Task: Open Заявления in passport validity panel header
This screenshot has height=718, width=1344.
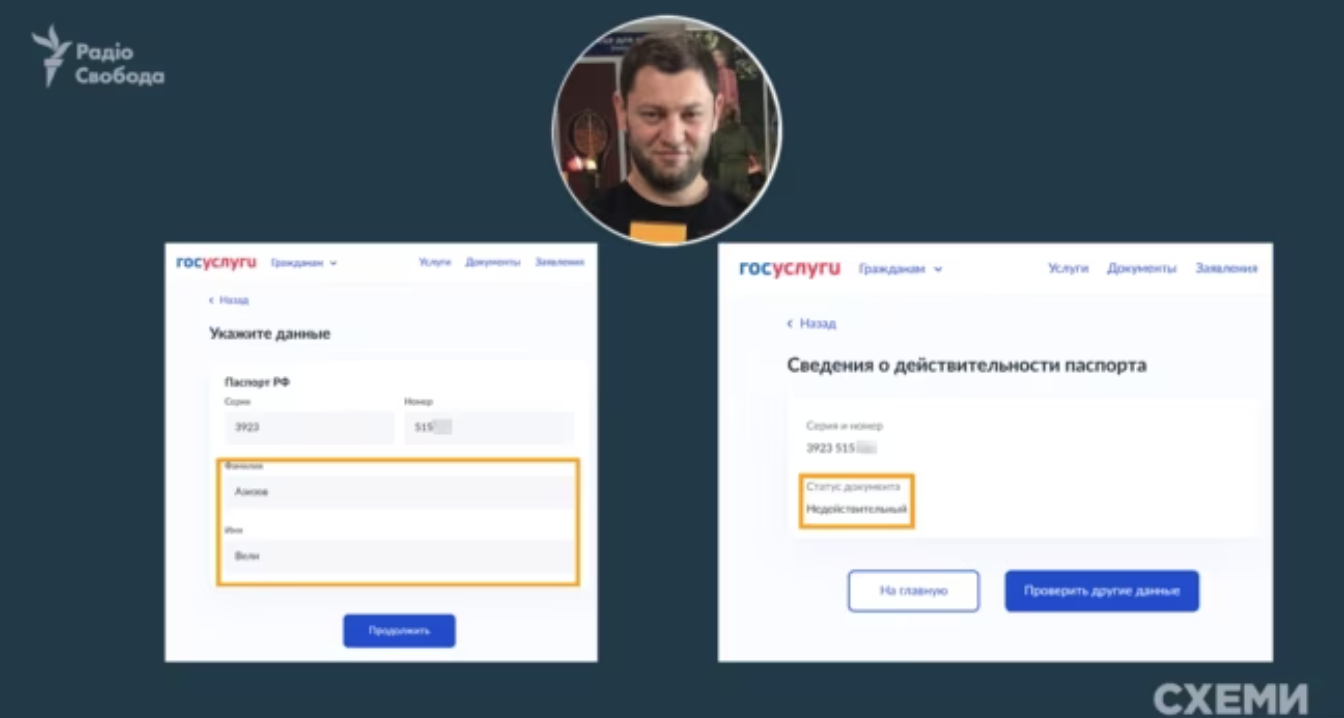Action: [x=1226, y=268]
